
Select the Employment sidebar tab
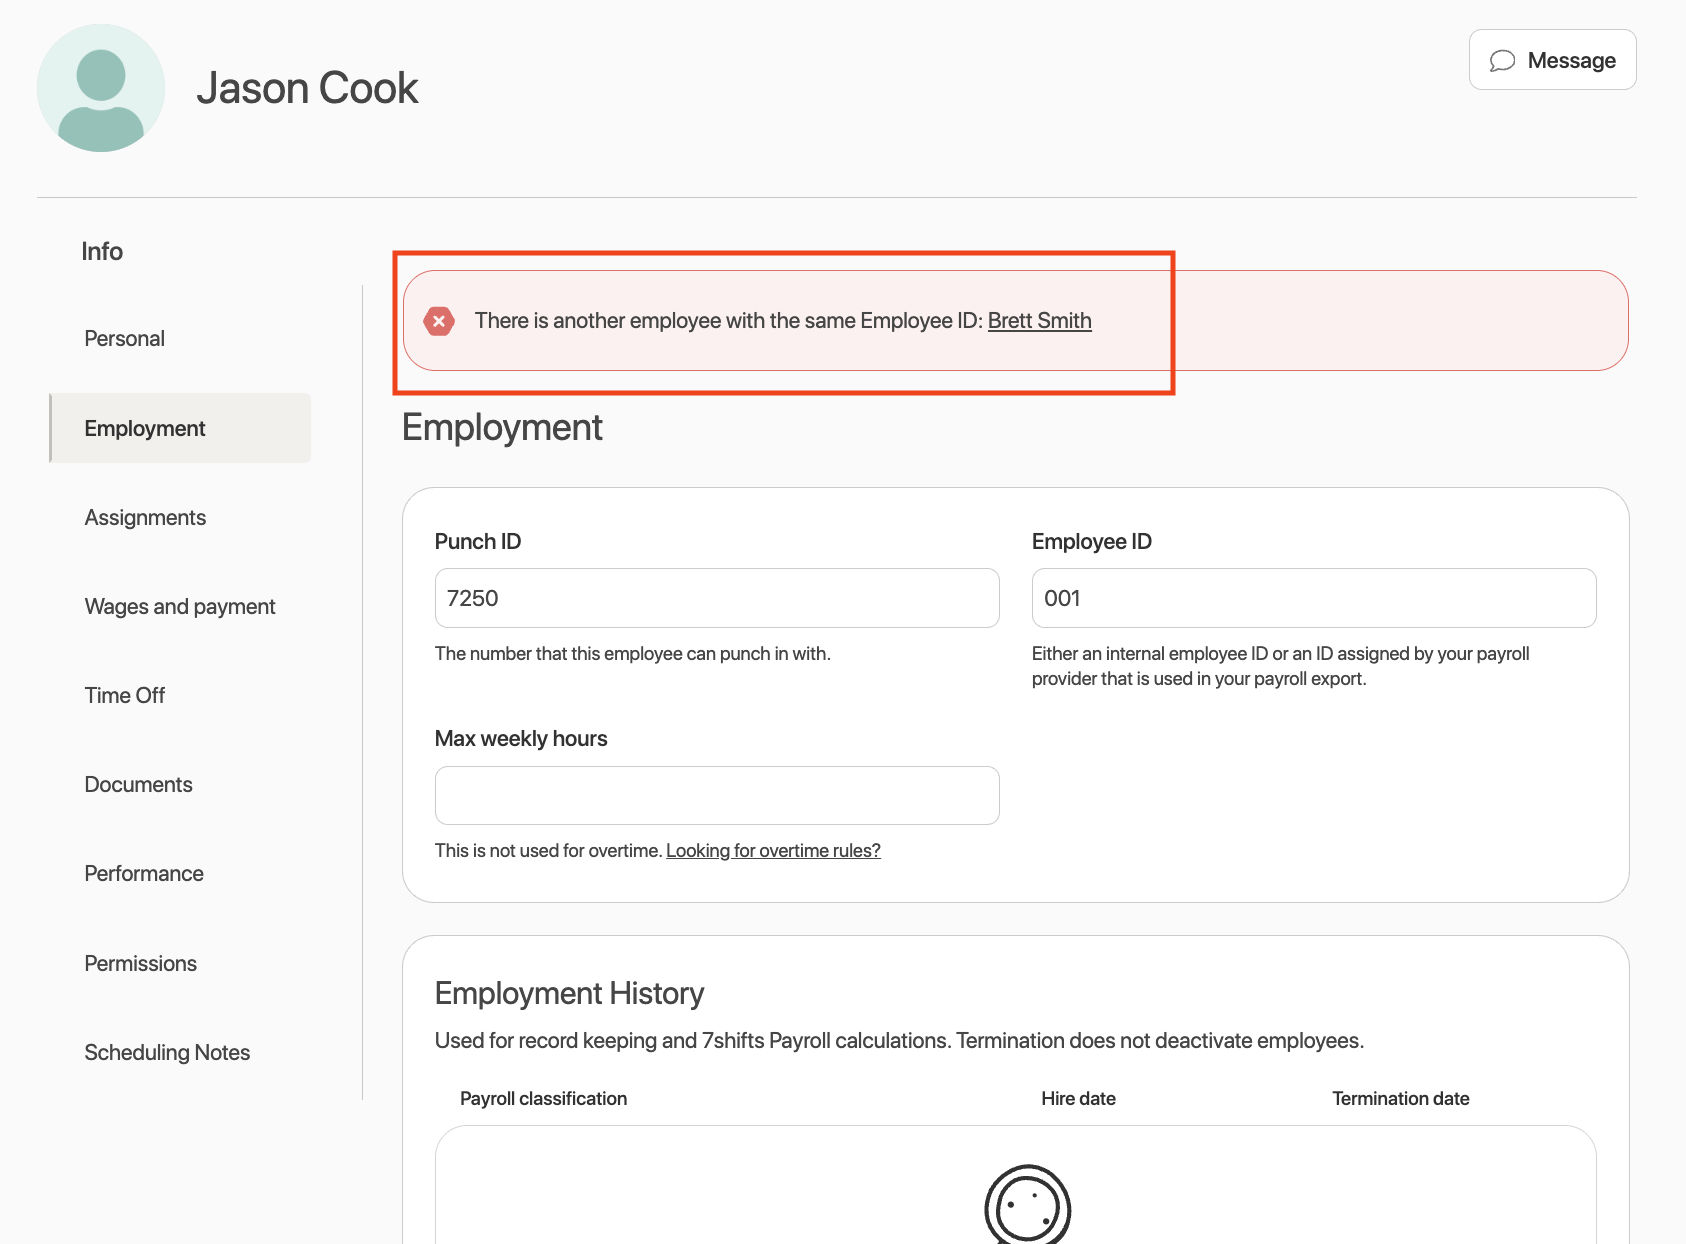pyautogui.click(x=145, y=428)
